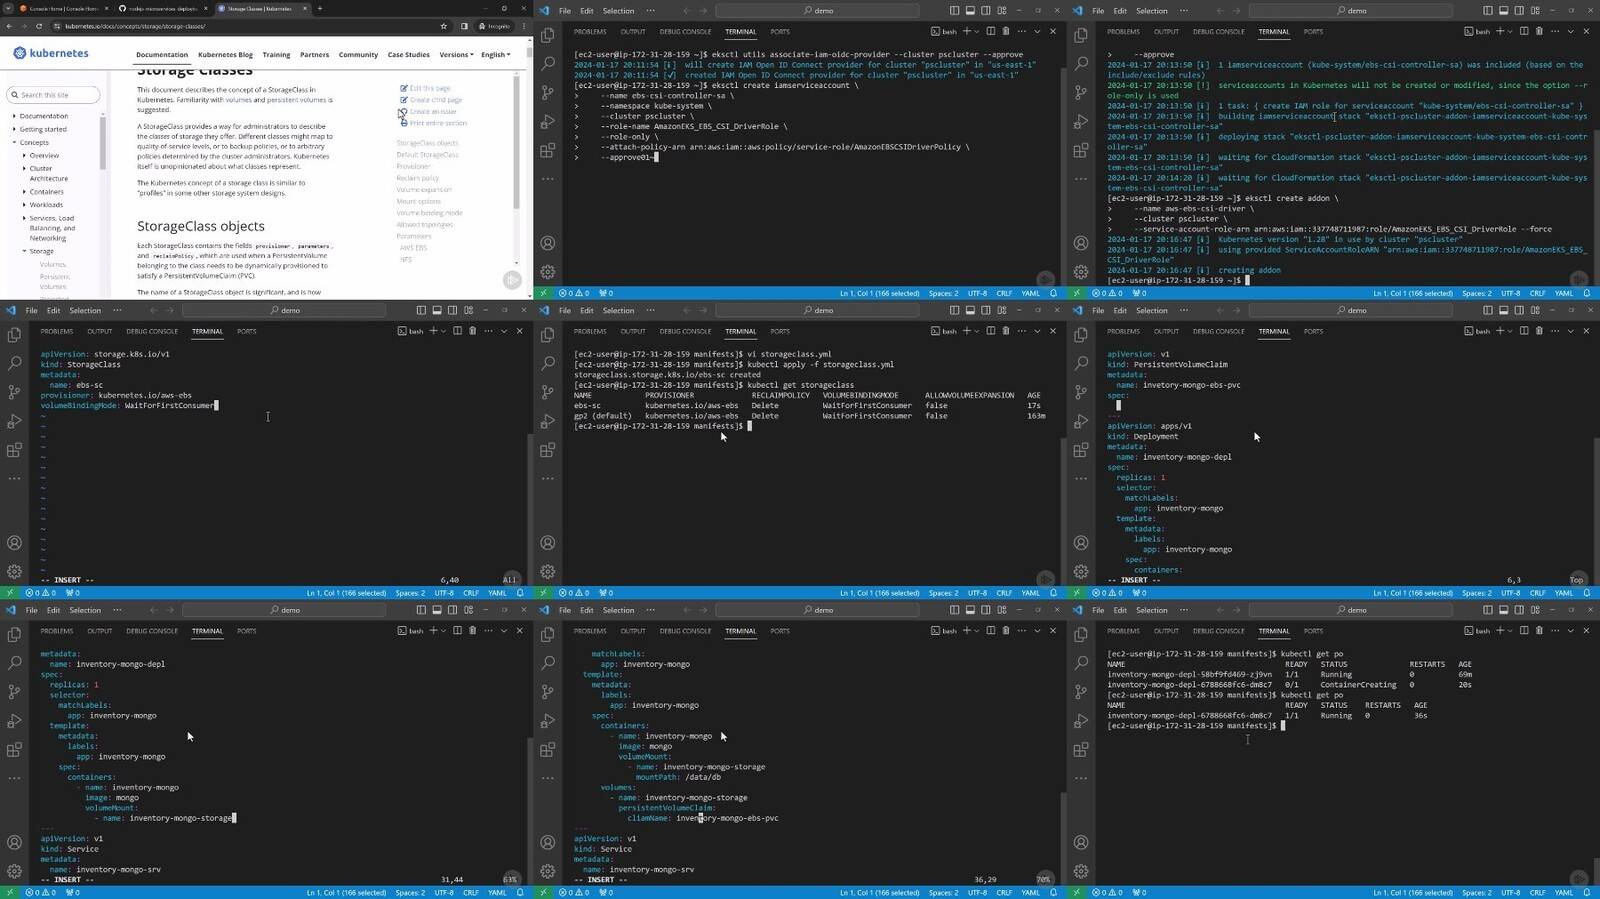Toggle Secondary Side Bar in iamserviceaccount terminal window

pyautogui.click(x=986, y=10)
